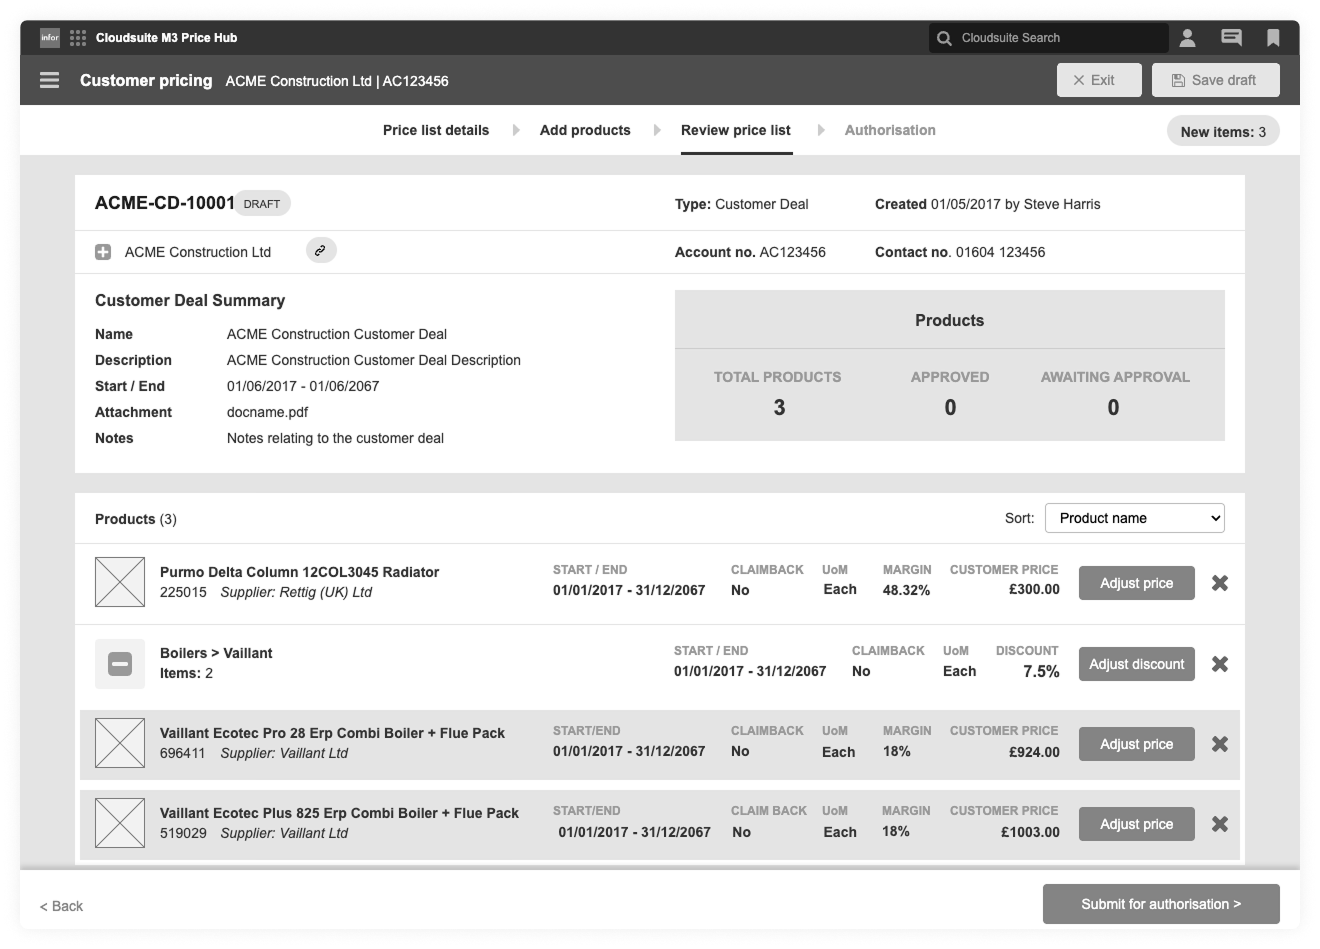Click the Contact no. 01604 123456 text
The image size is (1320, 949).
960,252
